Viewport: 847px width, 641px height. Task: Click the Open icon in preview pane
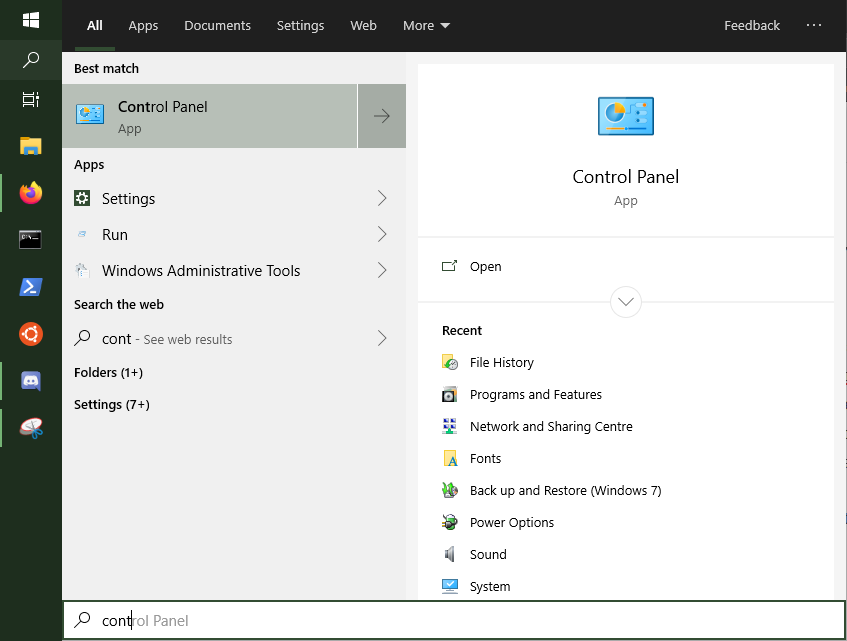coord(449,266)
